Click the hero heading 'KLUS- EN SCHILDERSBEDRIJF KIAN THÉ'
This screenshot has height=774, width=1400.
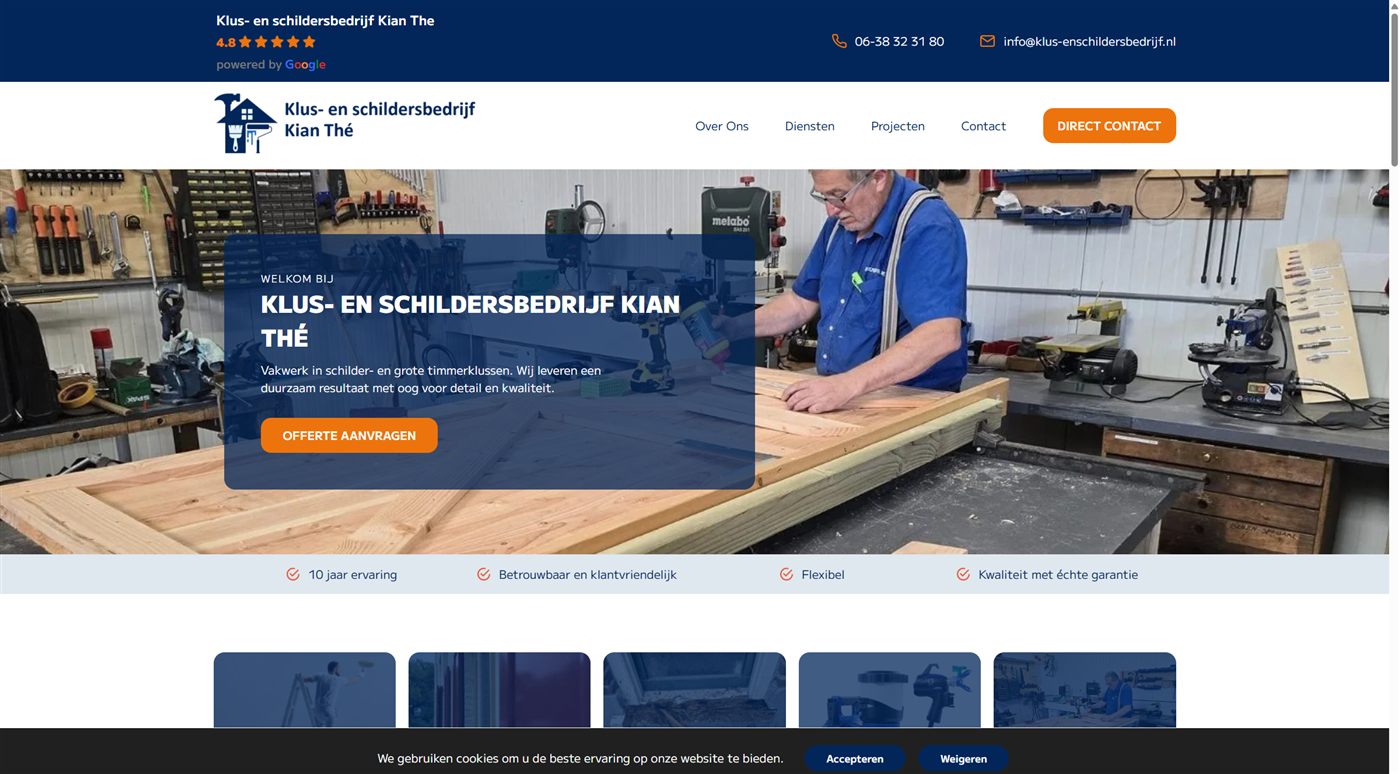tap(470, 320)
